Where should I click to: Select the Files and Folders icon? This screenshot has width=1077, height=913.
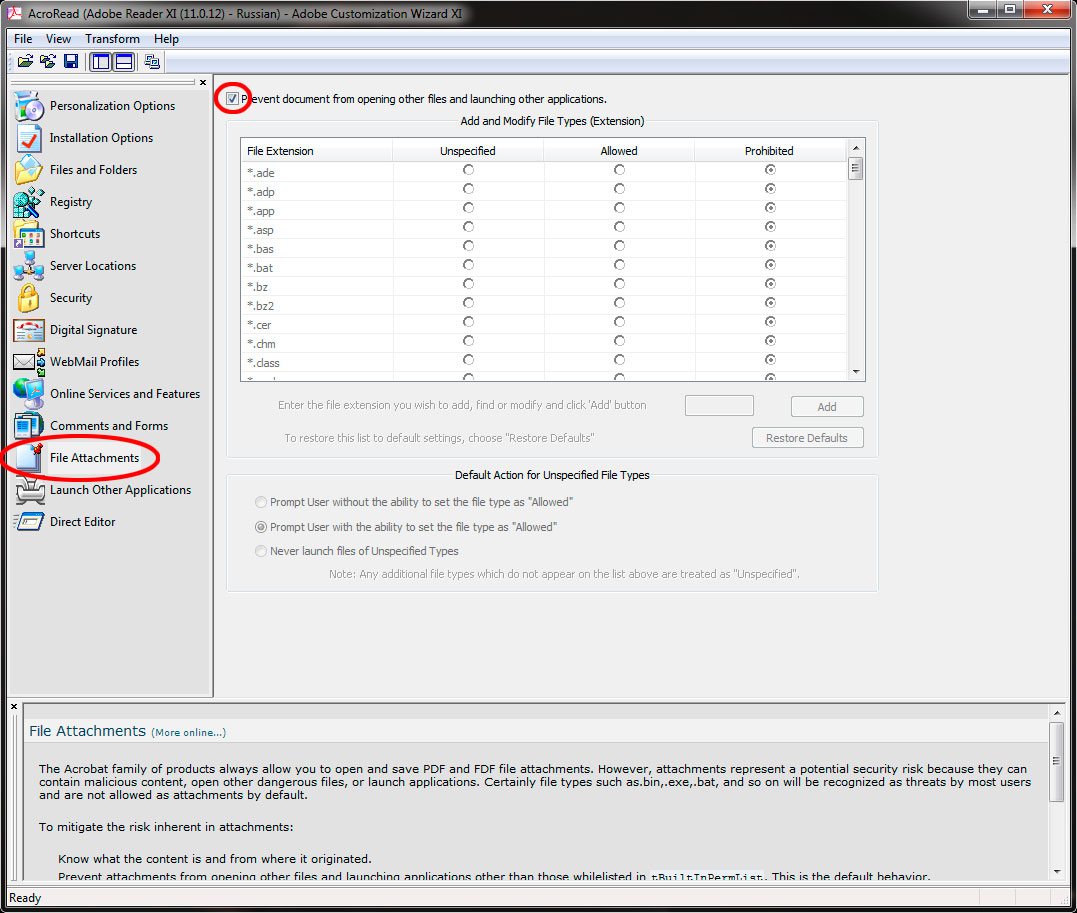[29, 170]
